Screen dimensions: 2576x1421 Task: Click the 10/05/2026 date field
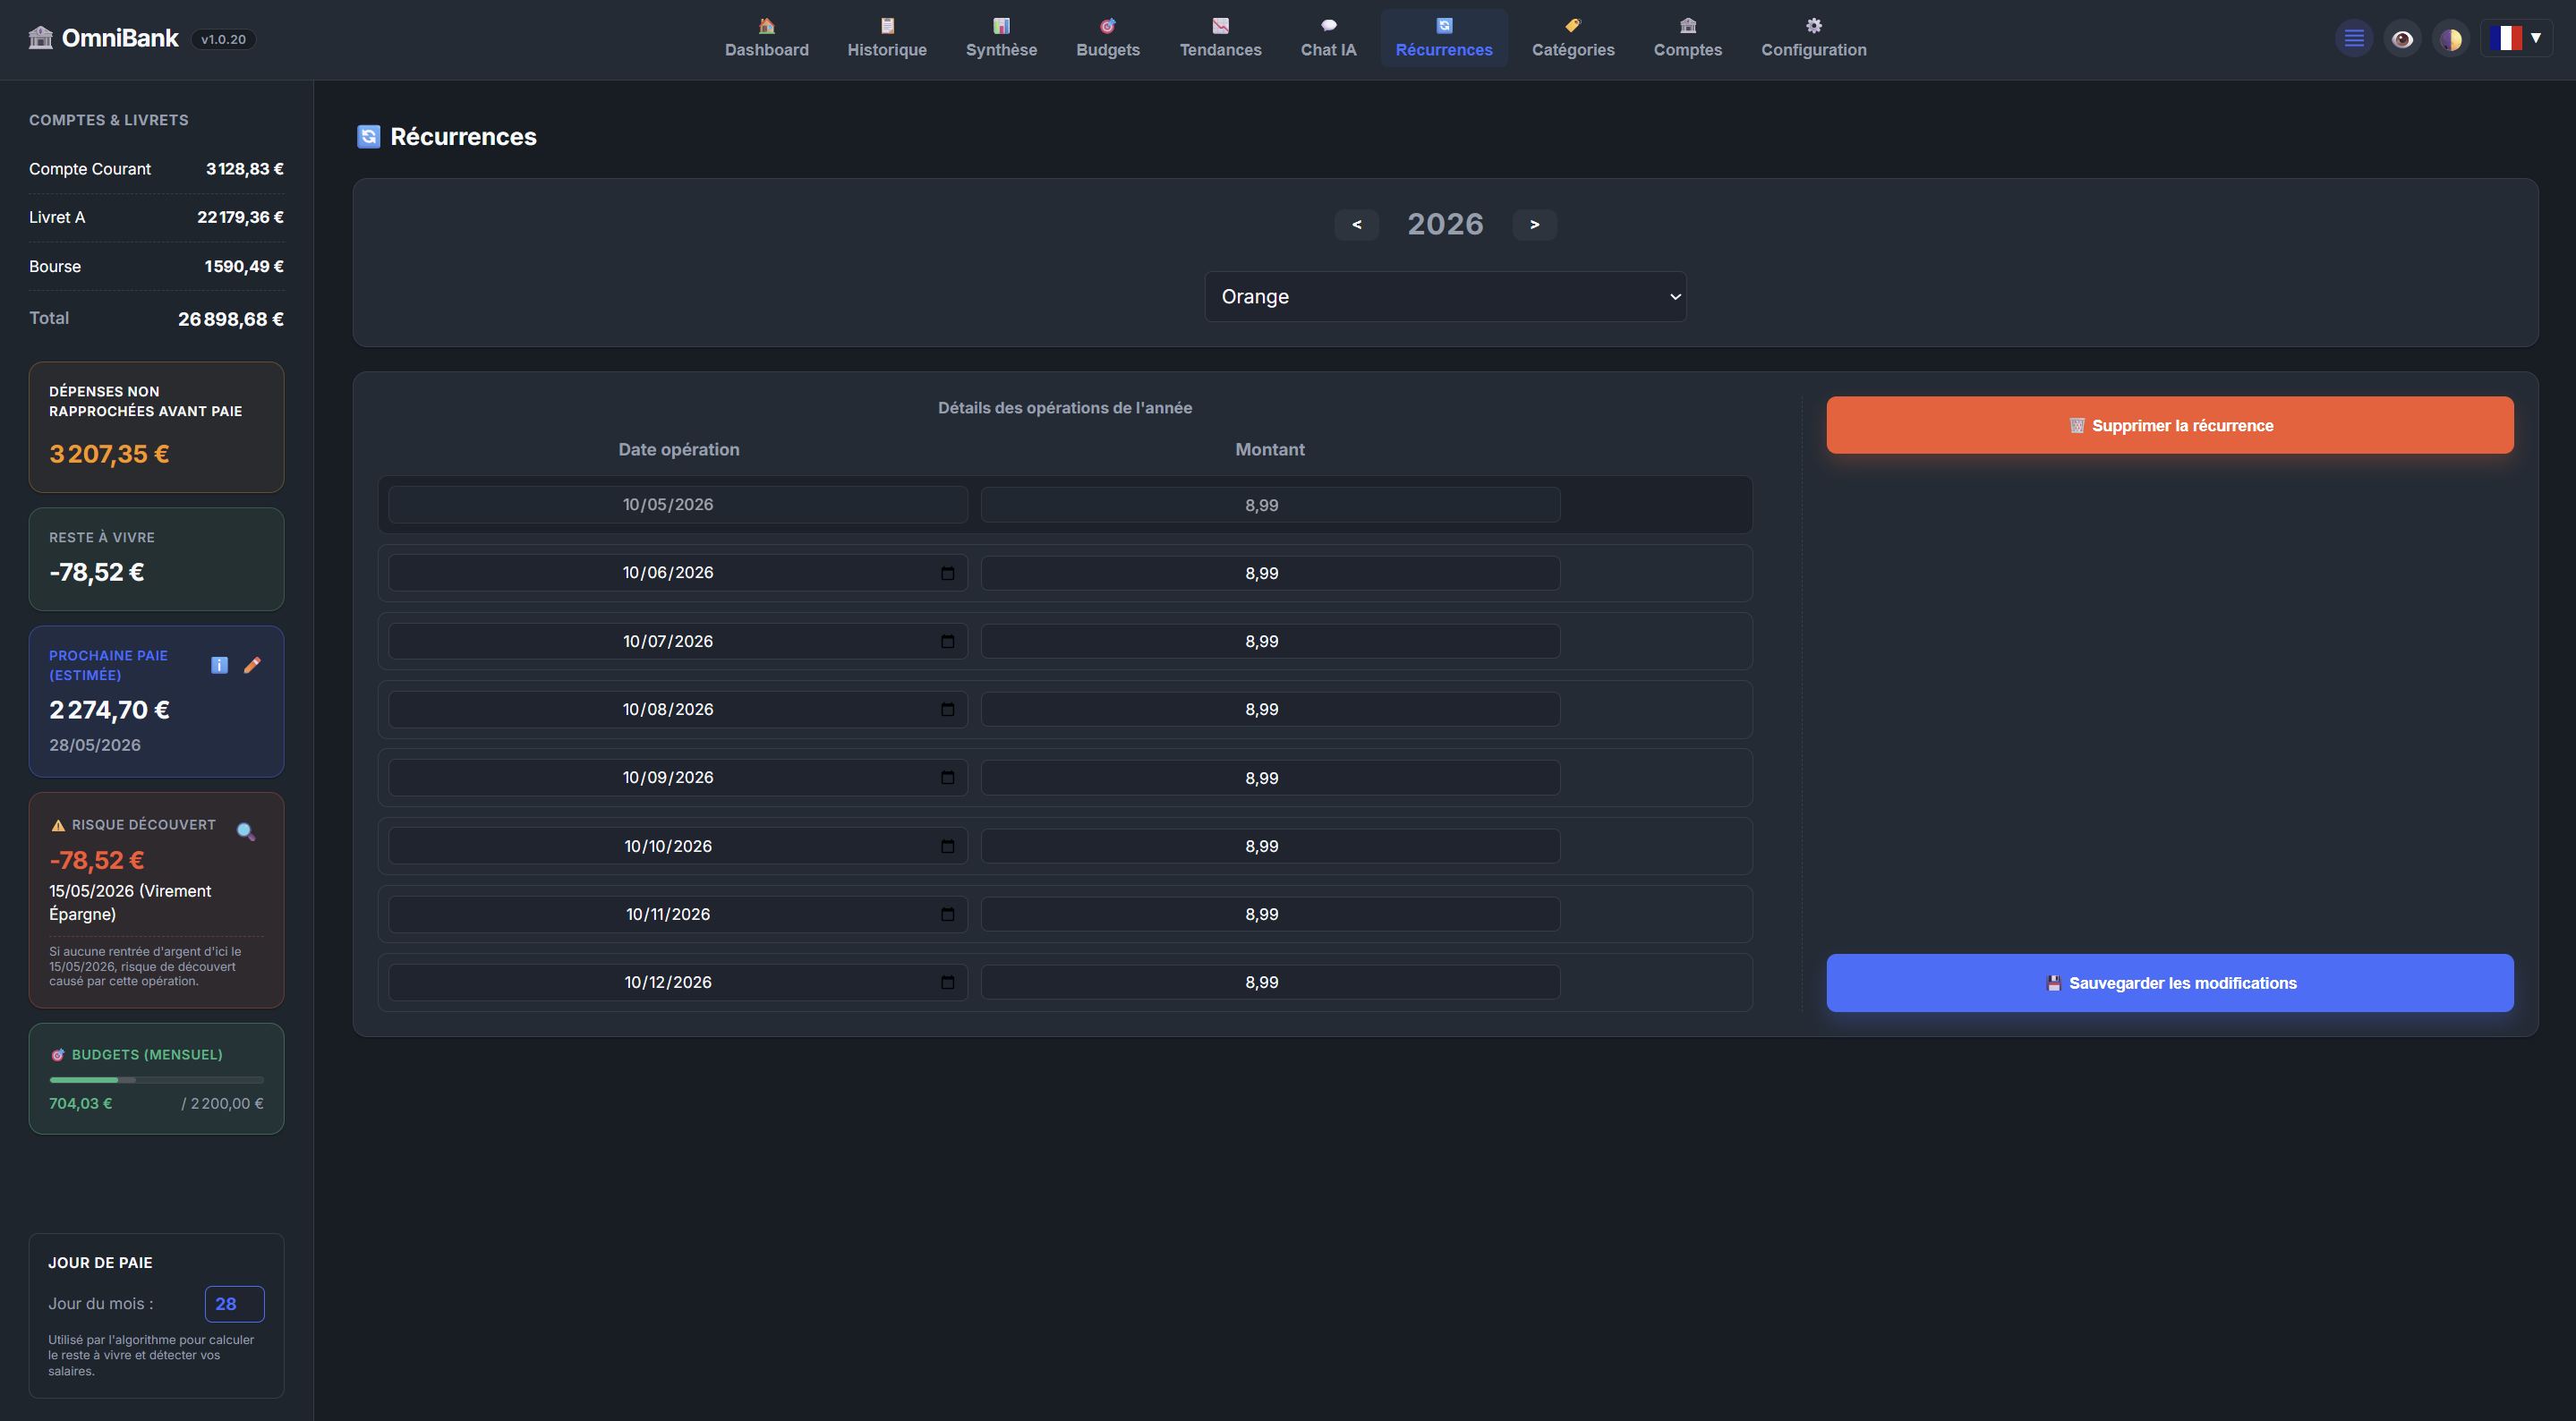(678, 505)
